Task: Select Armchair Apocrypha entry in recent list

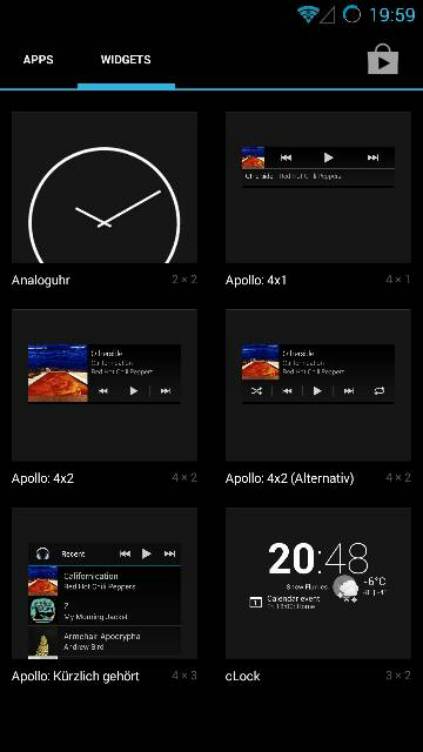Action: pyautogui.click(x=105, y=642)
